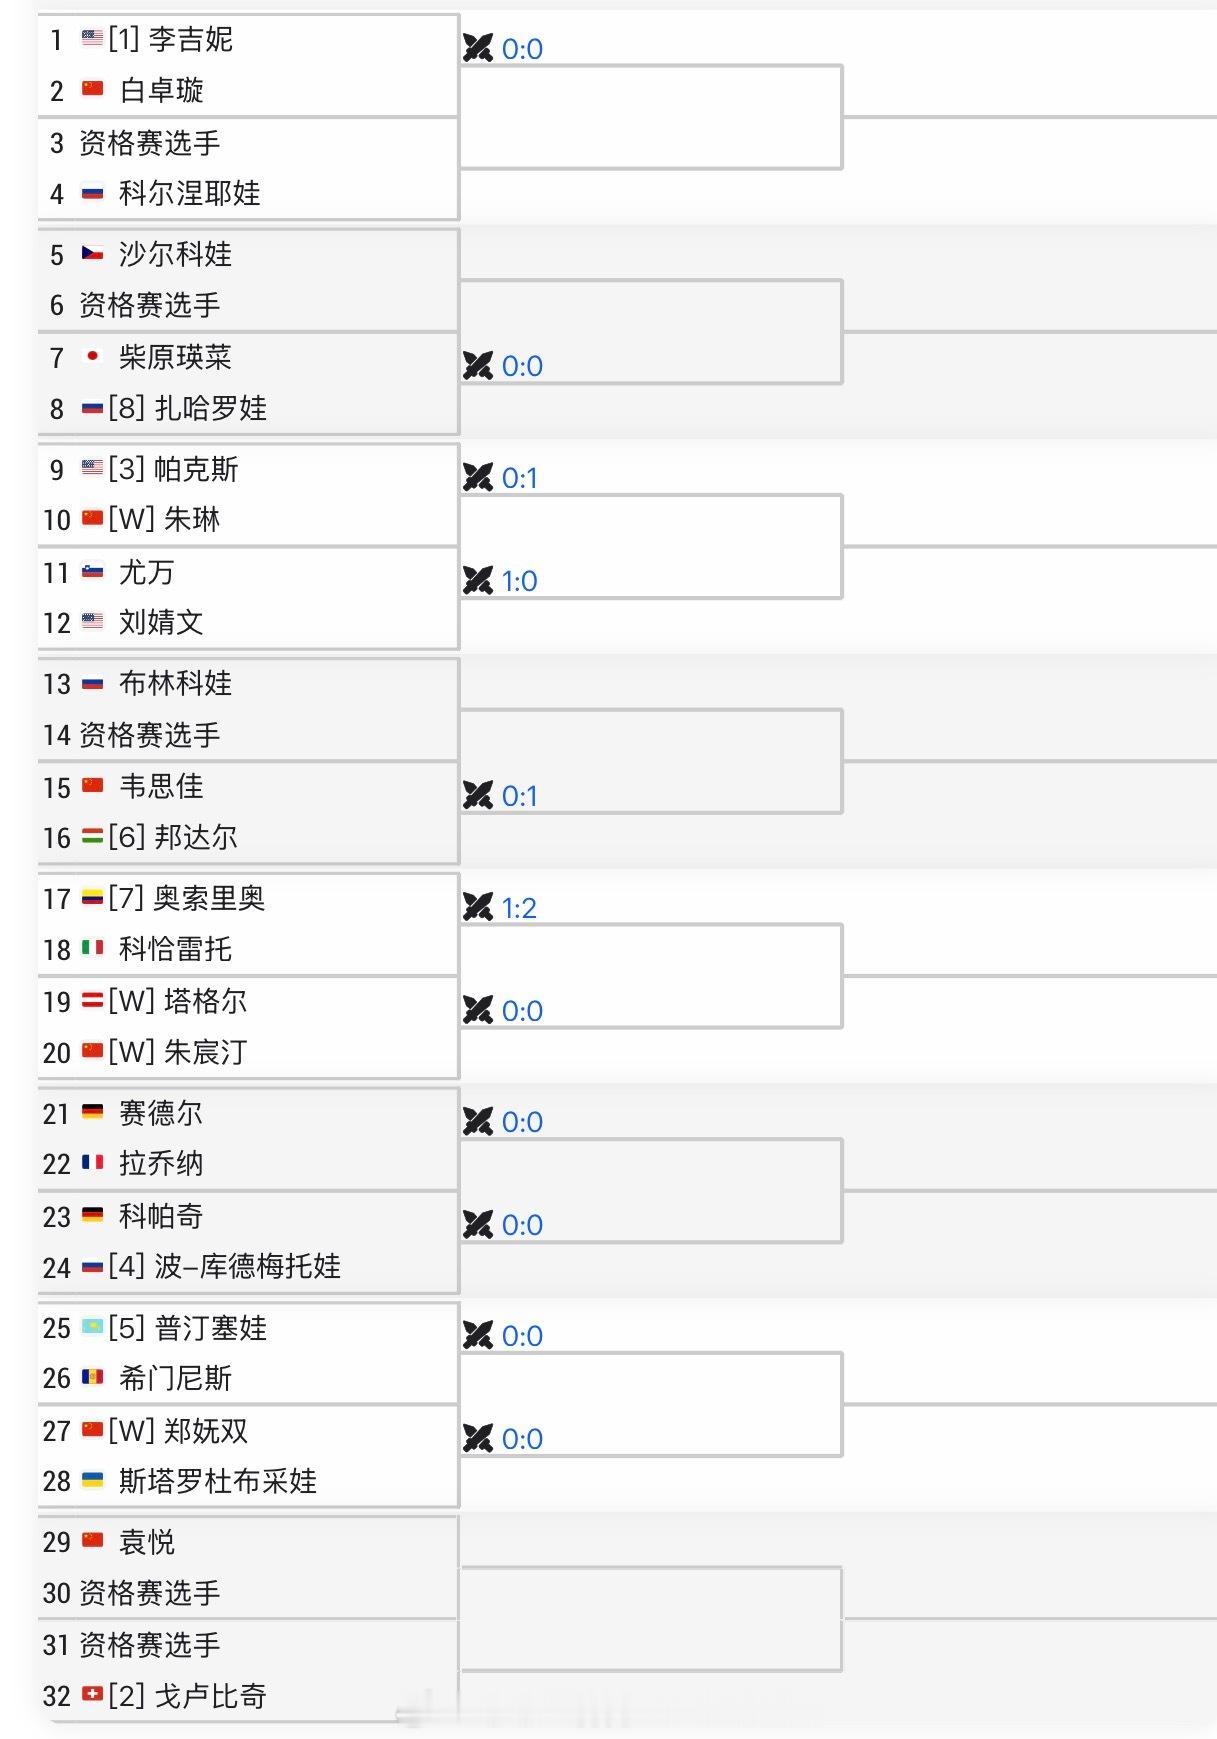The width and height of the screenshot is (1217, 1739).
Task: Select player 科尔涅耶娃 in slot 4
Action: [x=189, y=193]
